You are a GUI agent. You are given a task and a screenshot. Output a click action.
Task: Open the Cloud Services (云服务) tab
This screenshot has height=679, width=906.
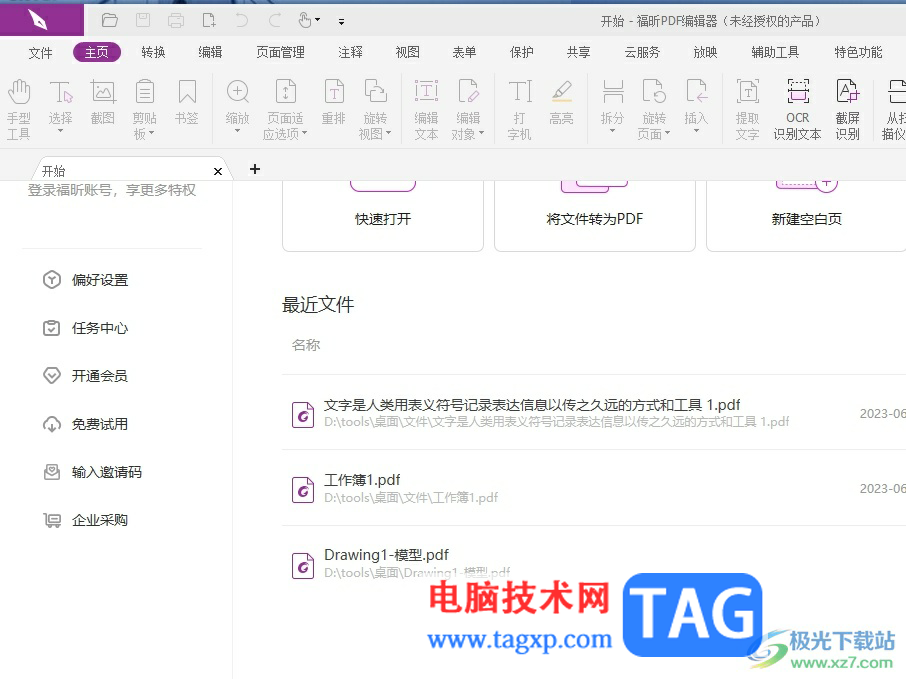click(642, 53)
